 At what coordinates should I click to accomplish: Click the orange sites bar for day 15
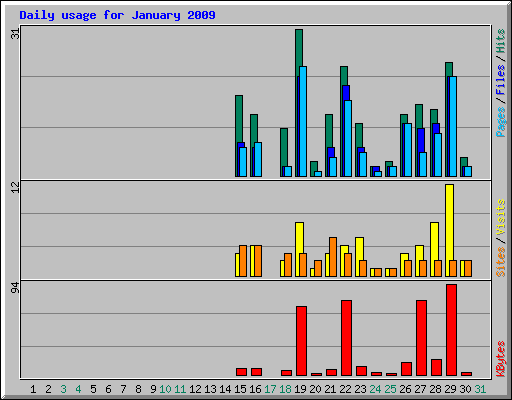point(243,261)
